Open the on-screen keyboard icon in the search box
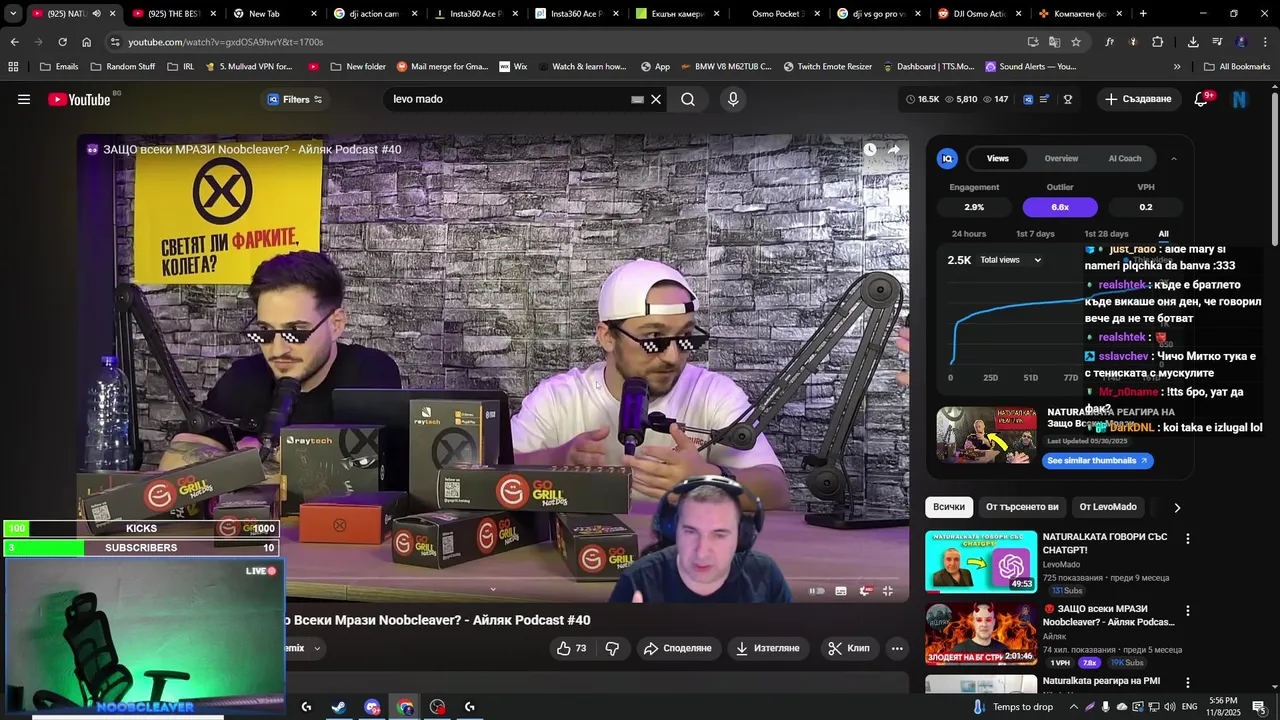The image size is (1280, 720). click(637, 99)
